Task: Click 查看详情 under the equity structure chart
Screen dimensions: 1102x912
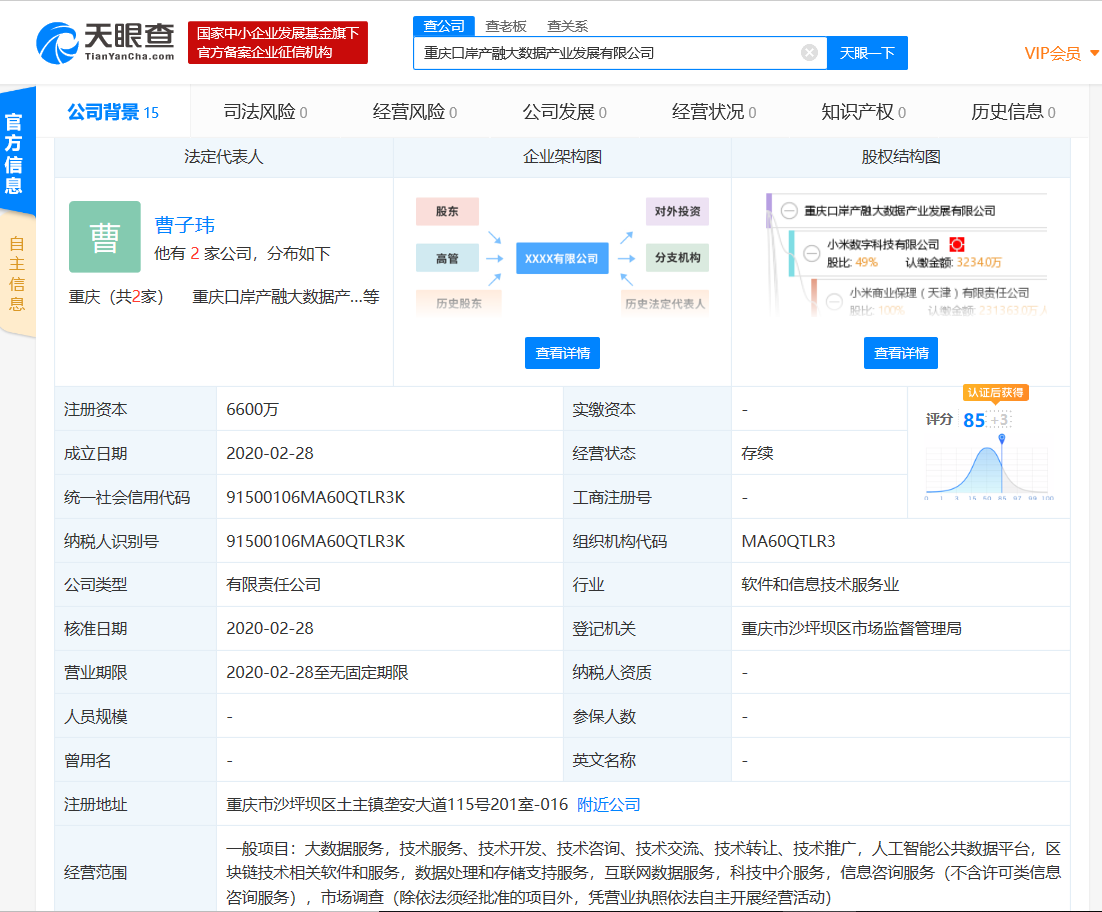Action: pos(900,353)
